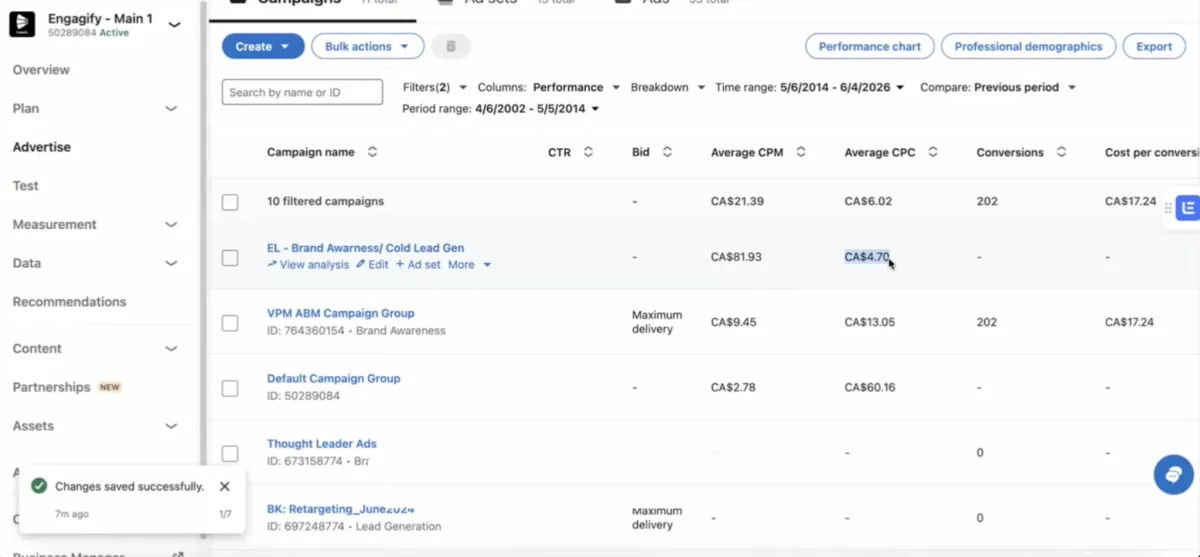The width and height of the screenshot is (1200, 557).
Task: Click the 7m ago notification timestamp
Action: [x=71, y=514]
